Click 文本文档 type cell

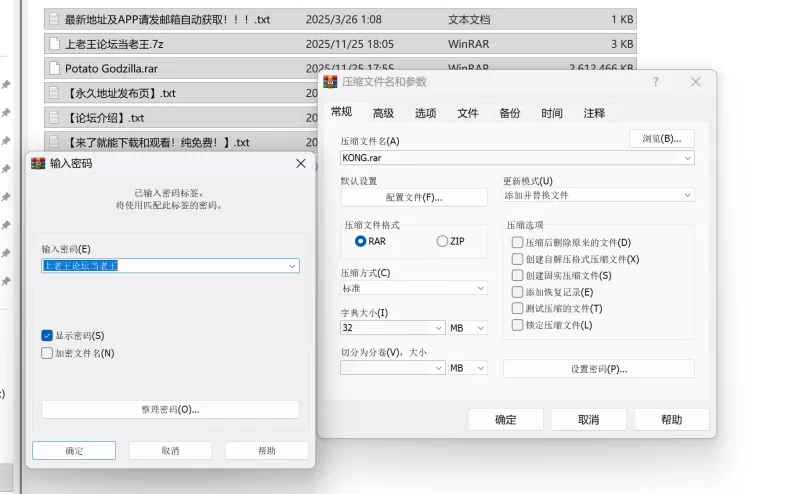pos(469,19)
